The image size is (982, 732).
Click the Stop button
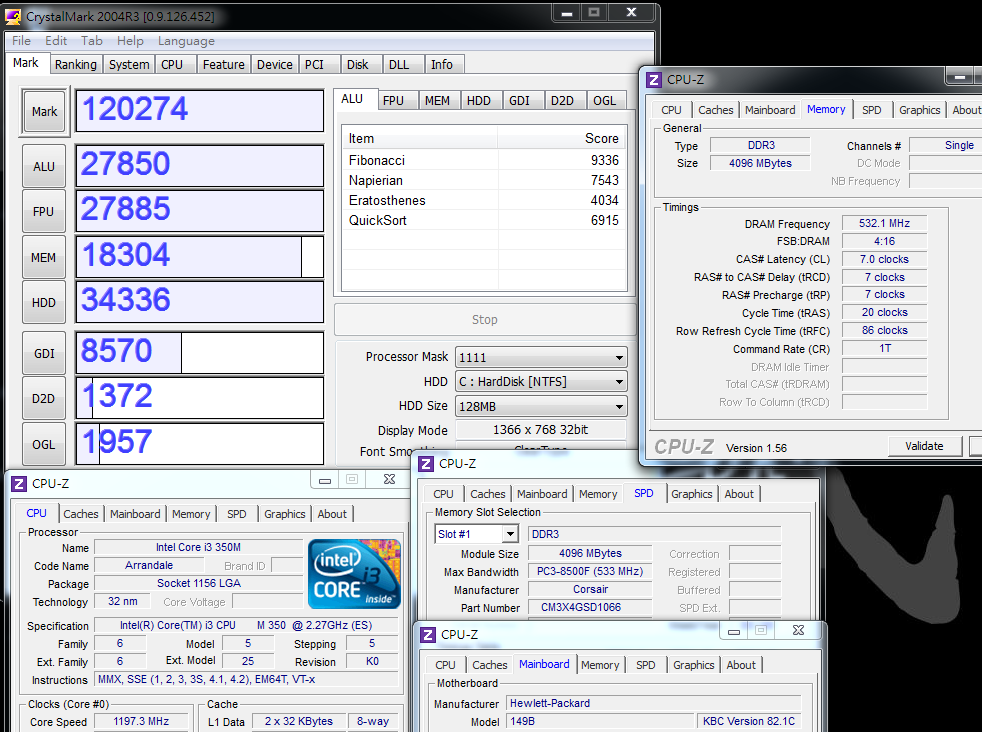(485, 319)
